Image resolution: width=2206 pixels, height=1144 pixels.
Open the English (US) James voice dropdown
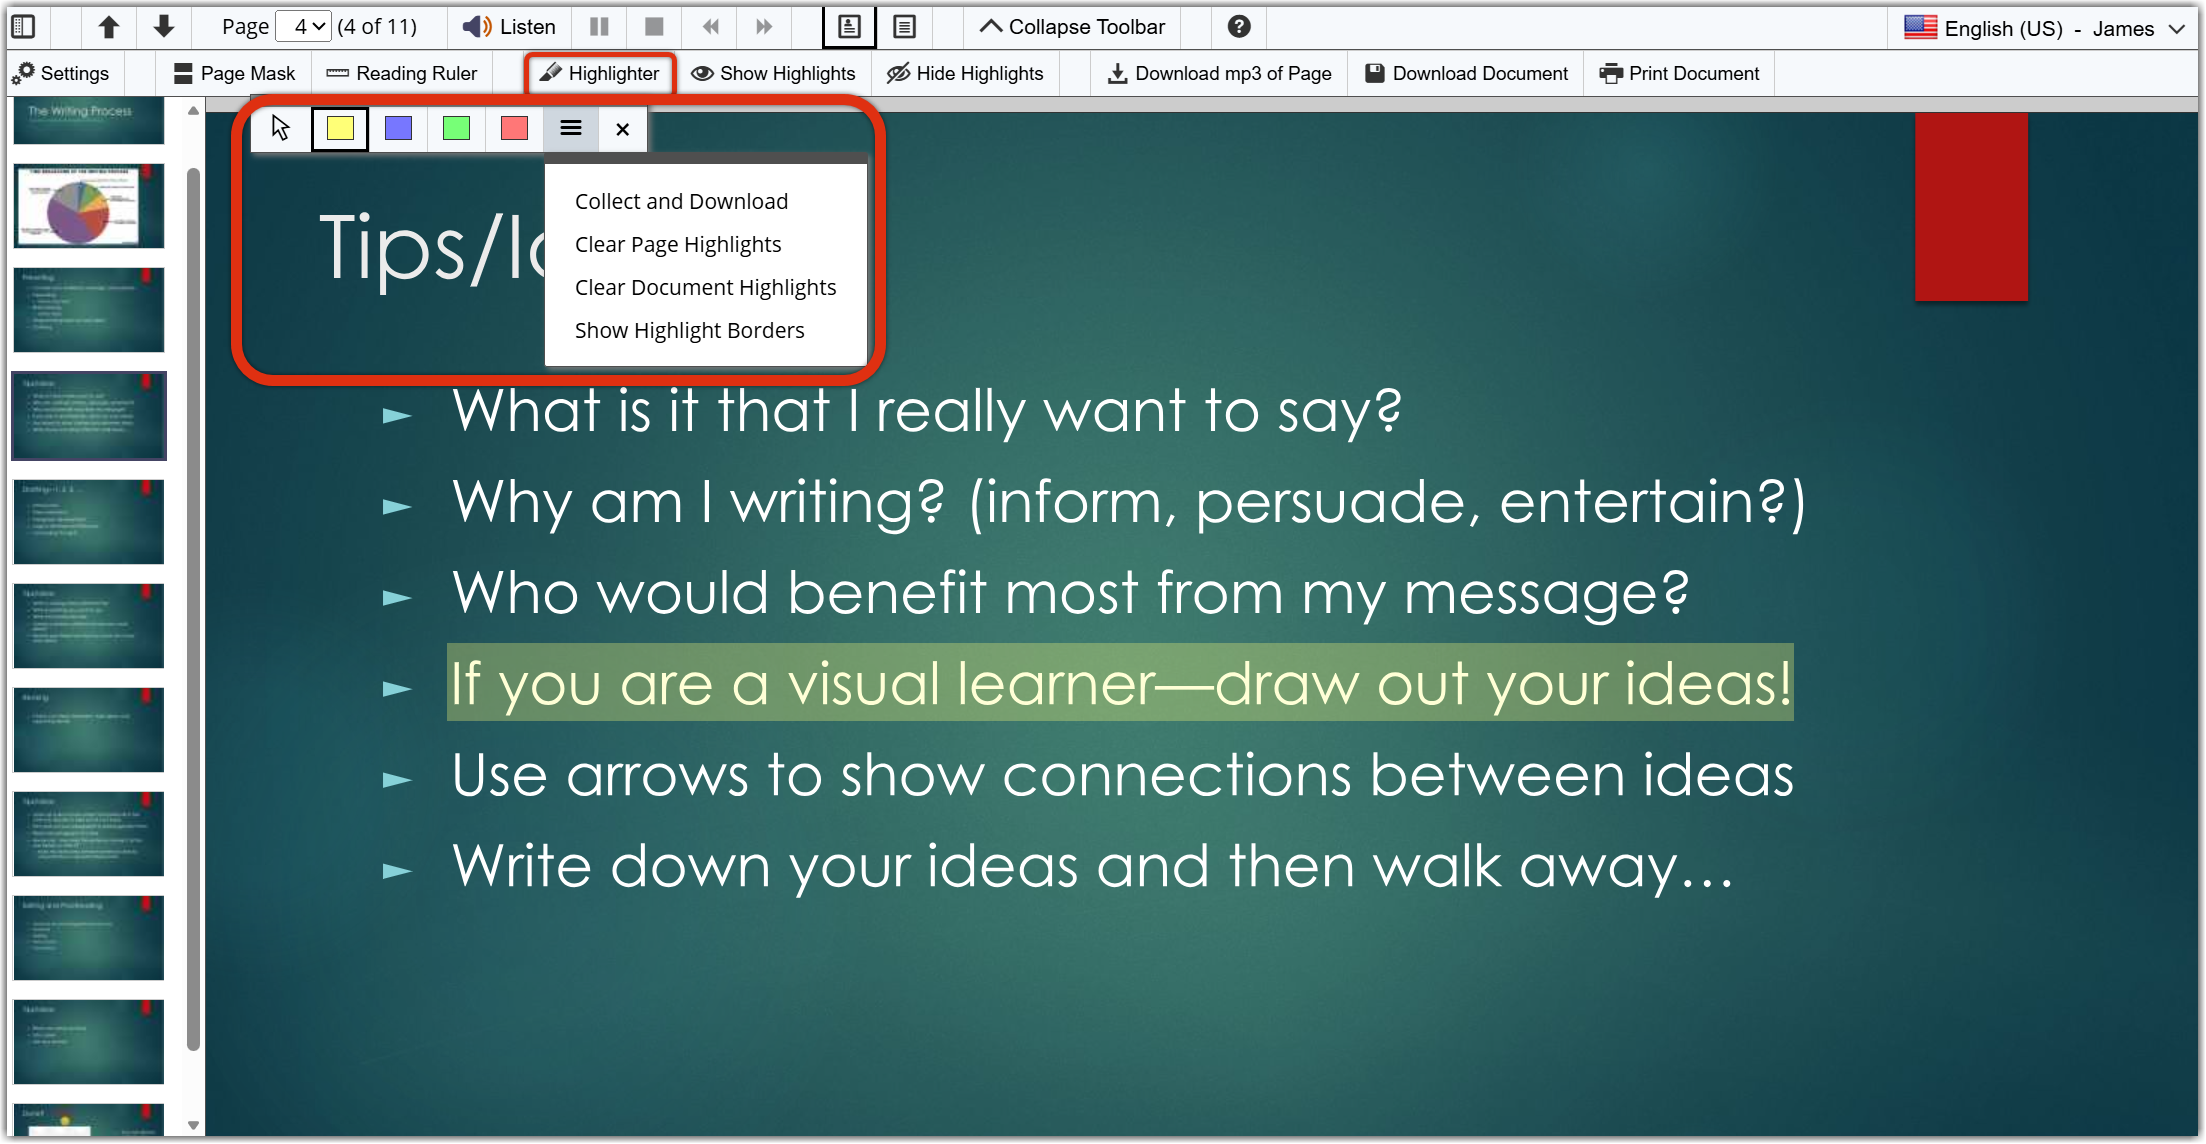pyautogui.click(x=2045, y=29)
